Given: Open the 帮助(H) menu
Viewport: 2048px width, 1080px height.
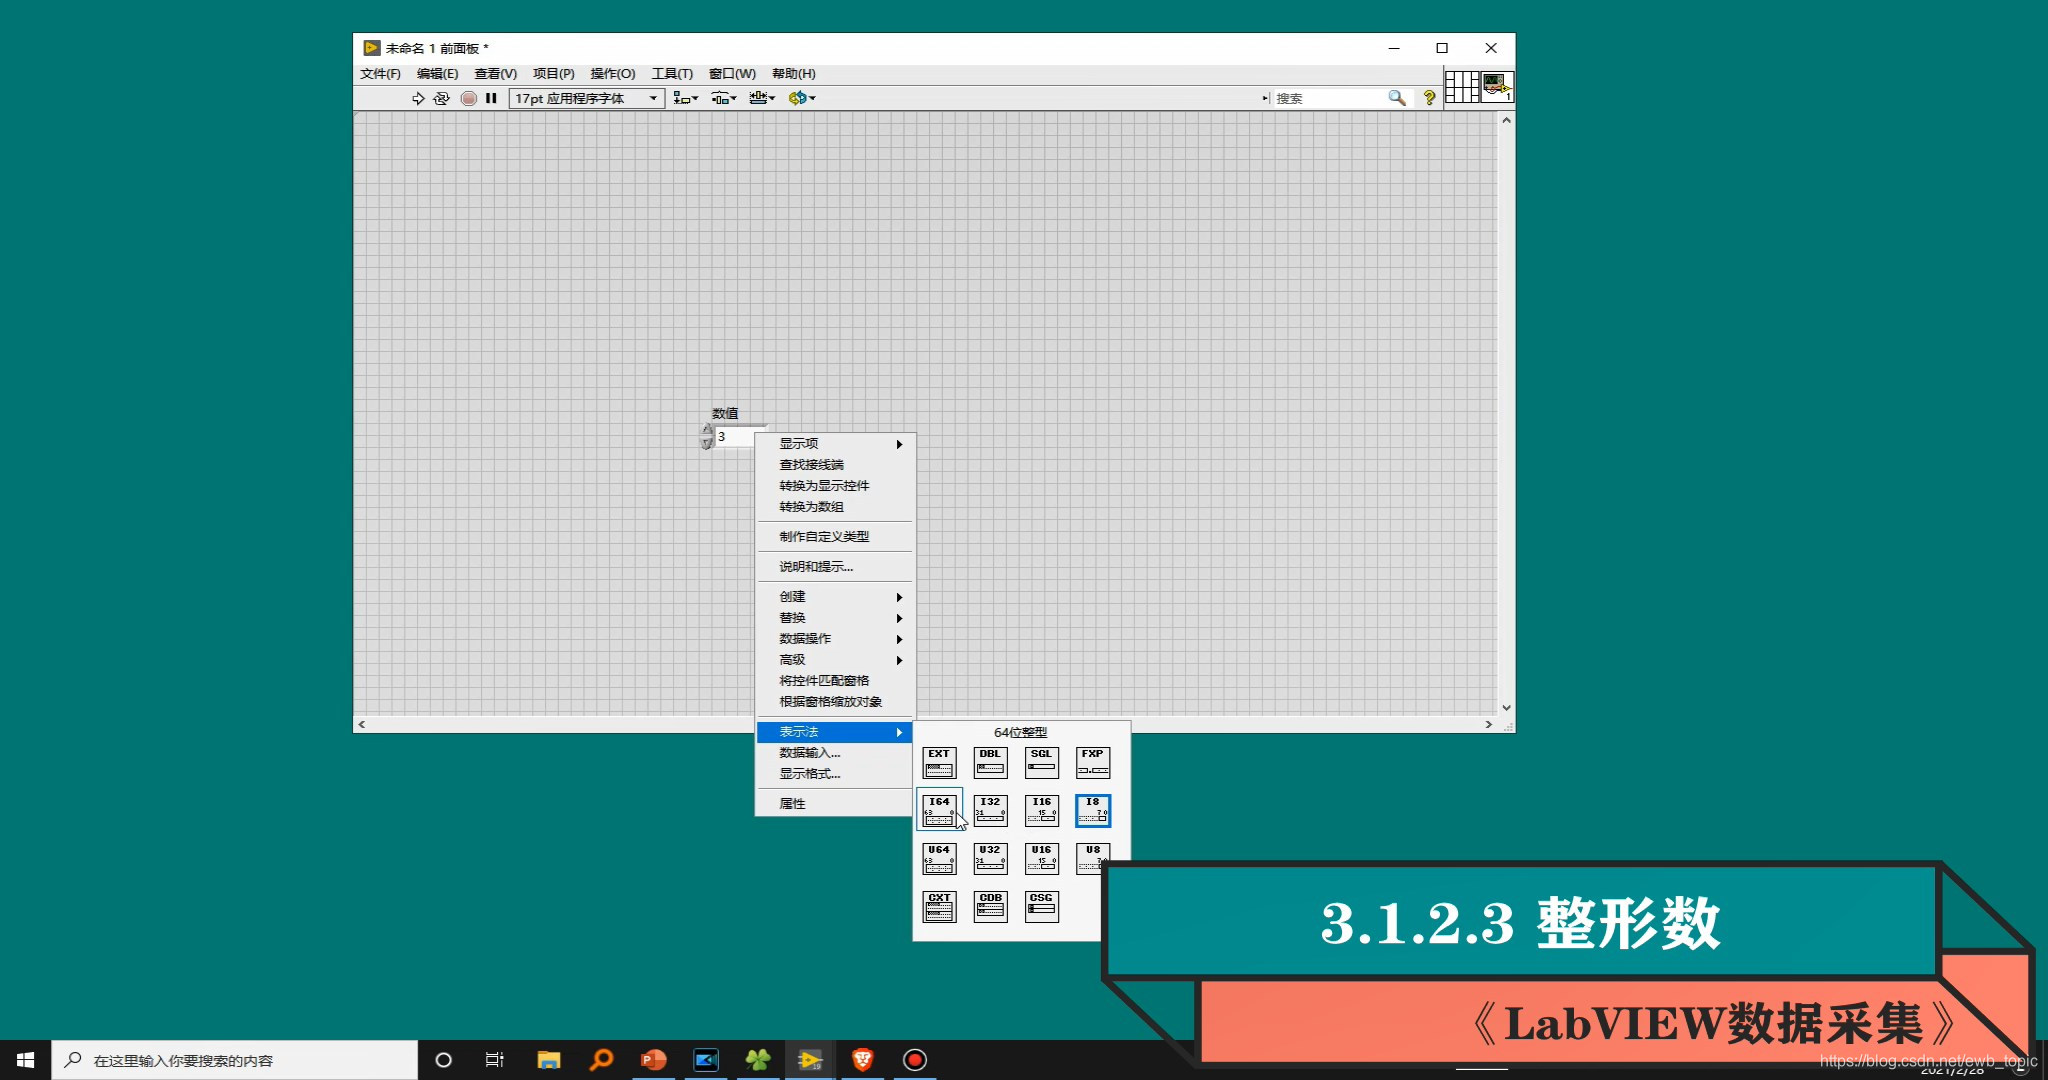Looking at the screenshot, I should tap(793, 74).
